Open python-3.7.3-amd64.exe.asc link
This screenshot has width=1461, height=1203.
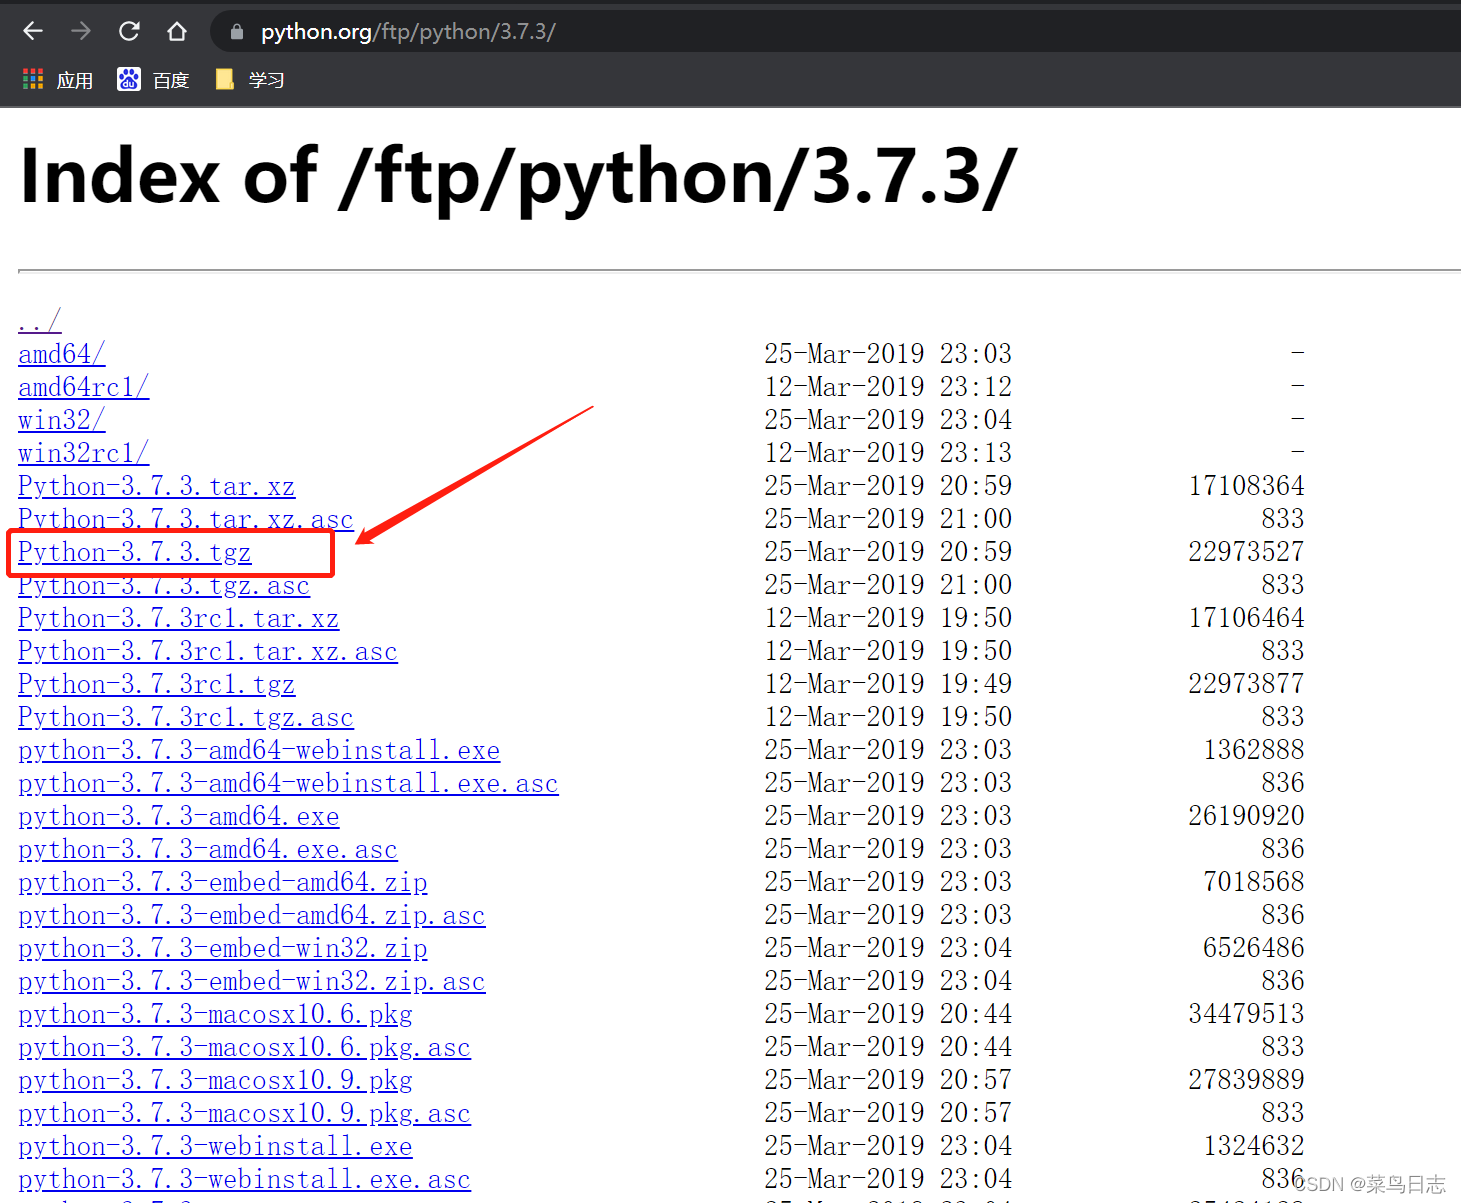point(208,849)
